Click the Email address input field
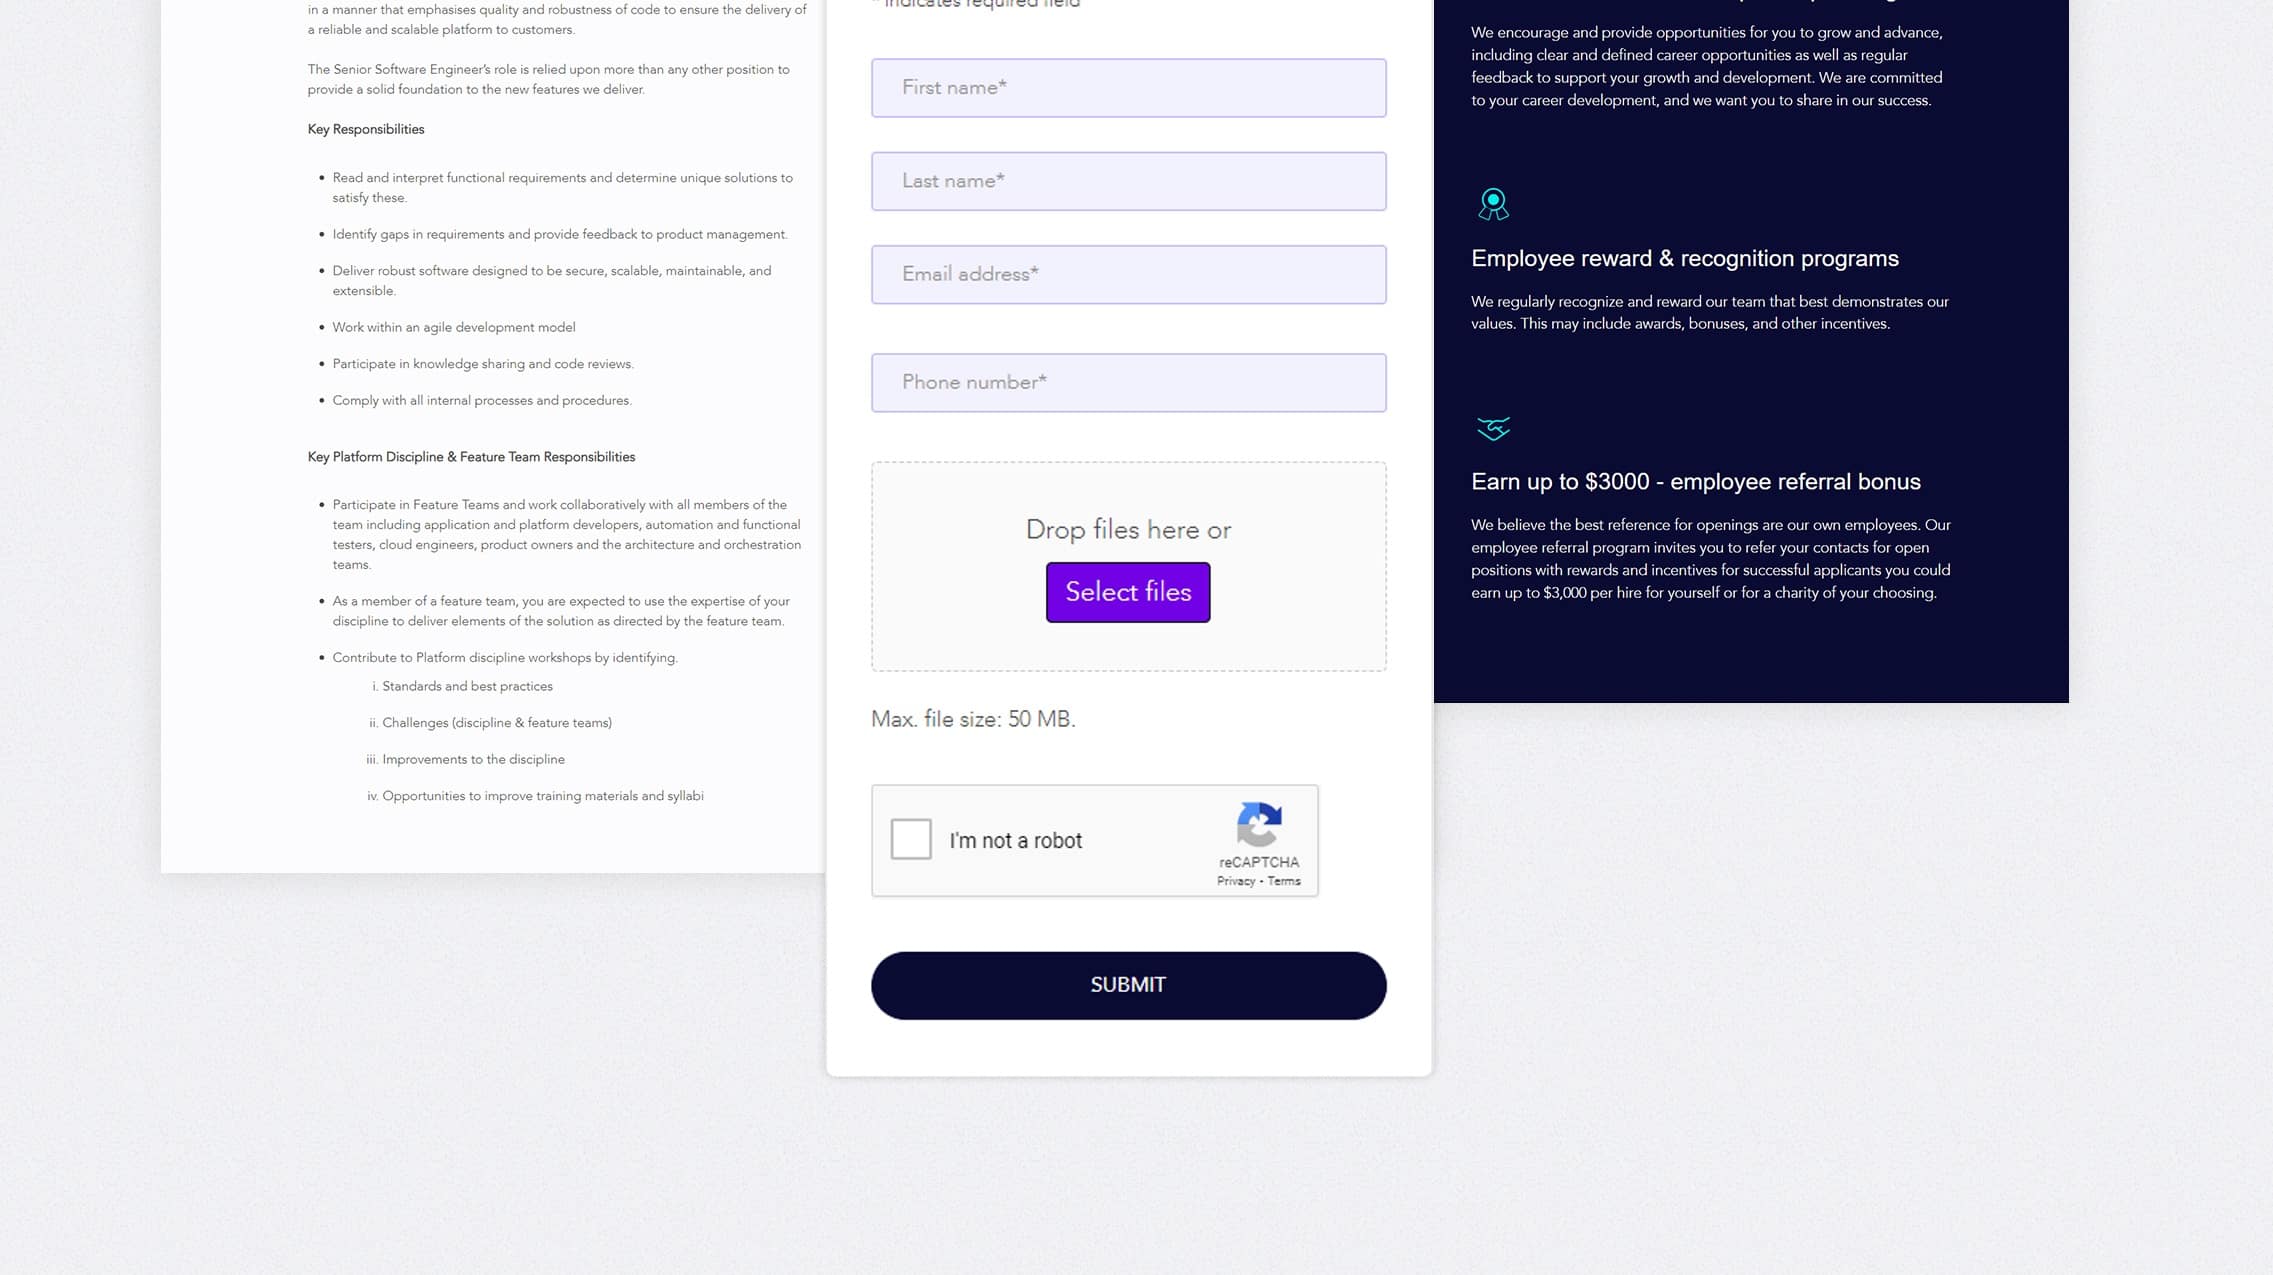Viewport: 2273px width, 1275px height. pyautogui.click(x=1127, y=275)
